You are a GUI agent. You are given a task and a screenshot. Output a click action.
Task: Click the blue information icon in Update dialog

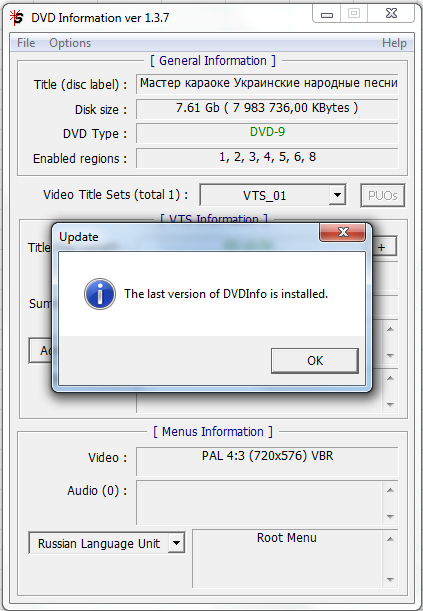[100, 294]
